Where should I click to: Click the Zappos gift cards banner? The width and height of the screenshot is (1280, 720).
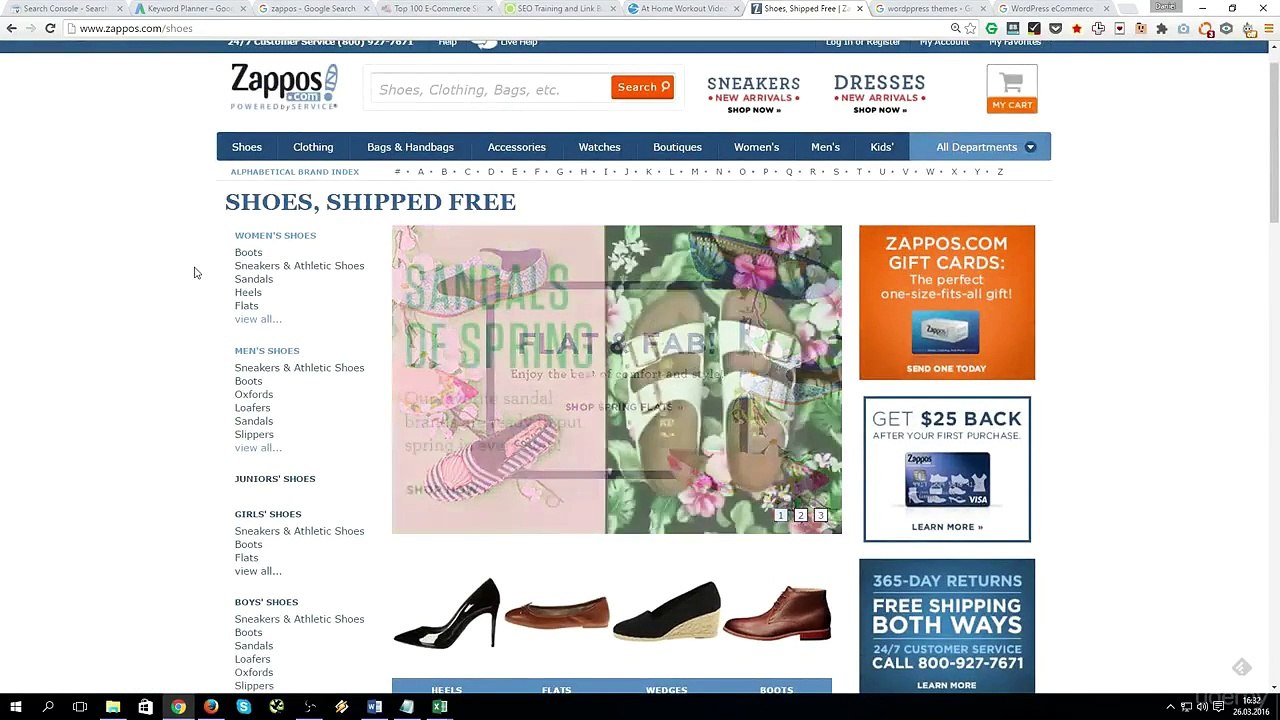point(947,302)
